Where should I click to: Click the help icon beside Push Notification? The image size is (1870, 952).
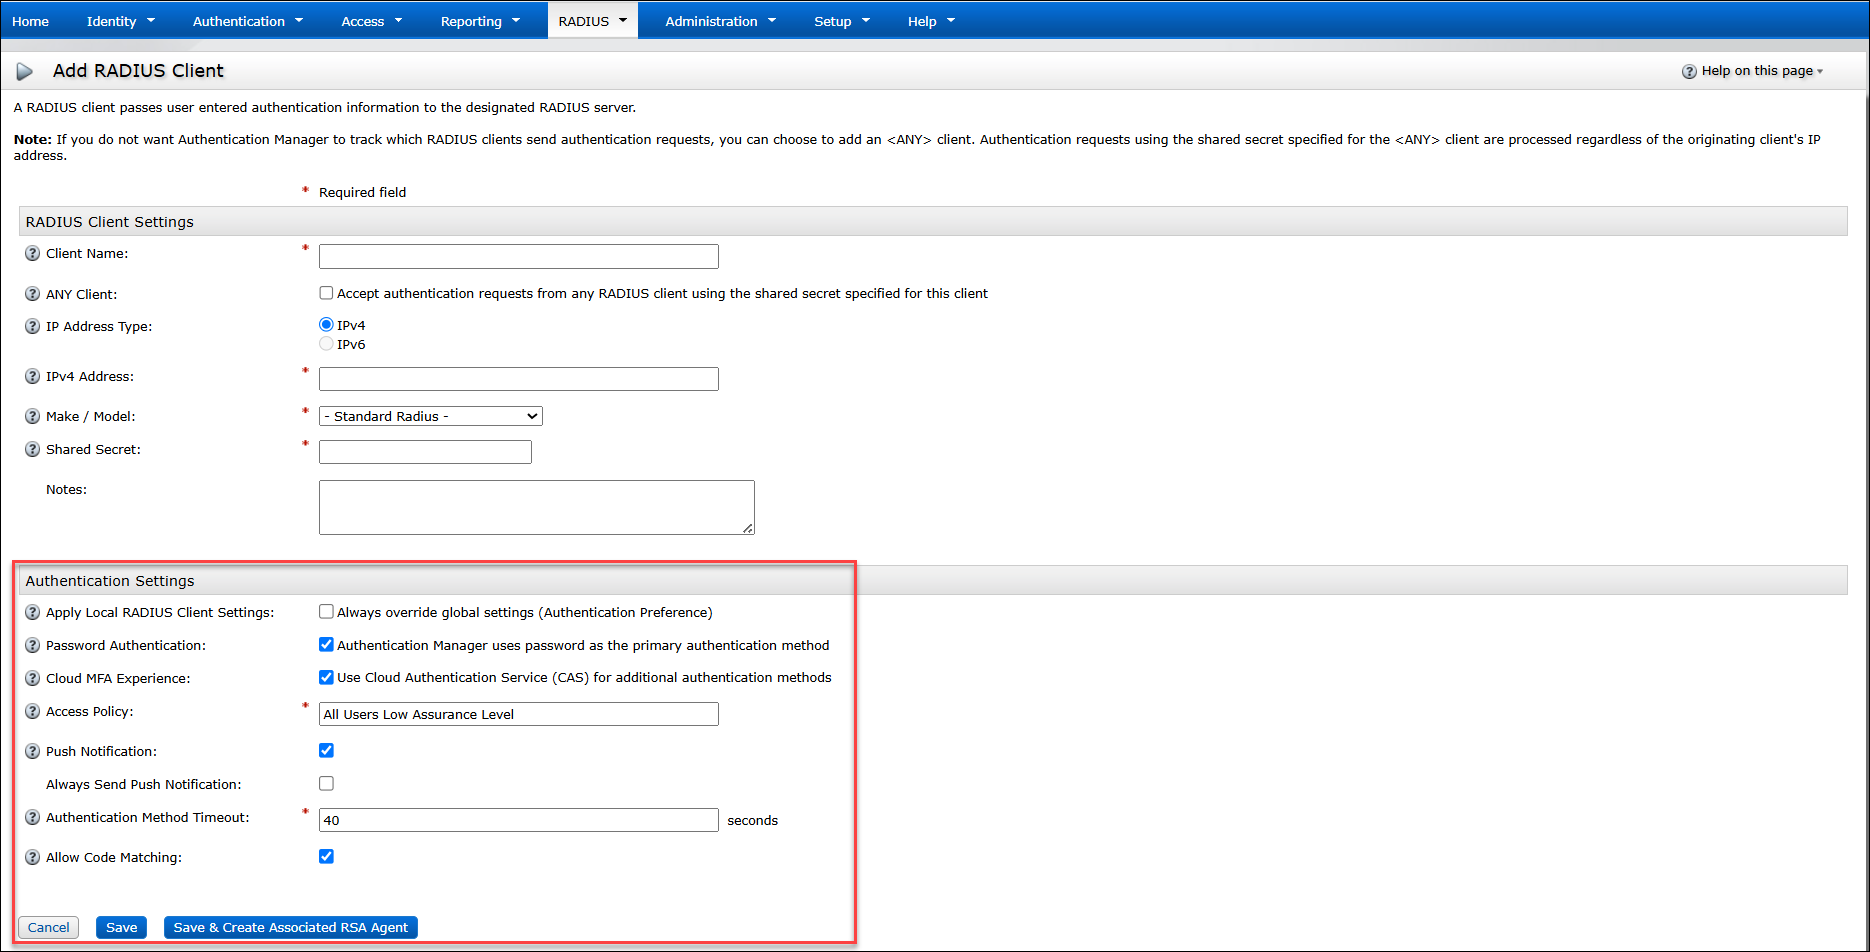coord(32,751)
